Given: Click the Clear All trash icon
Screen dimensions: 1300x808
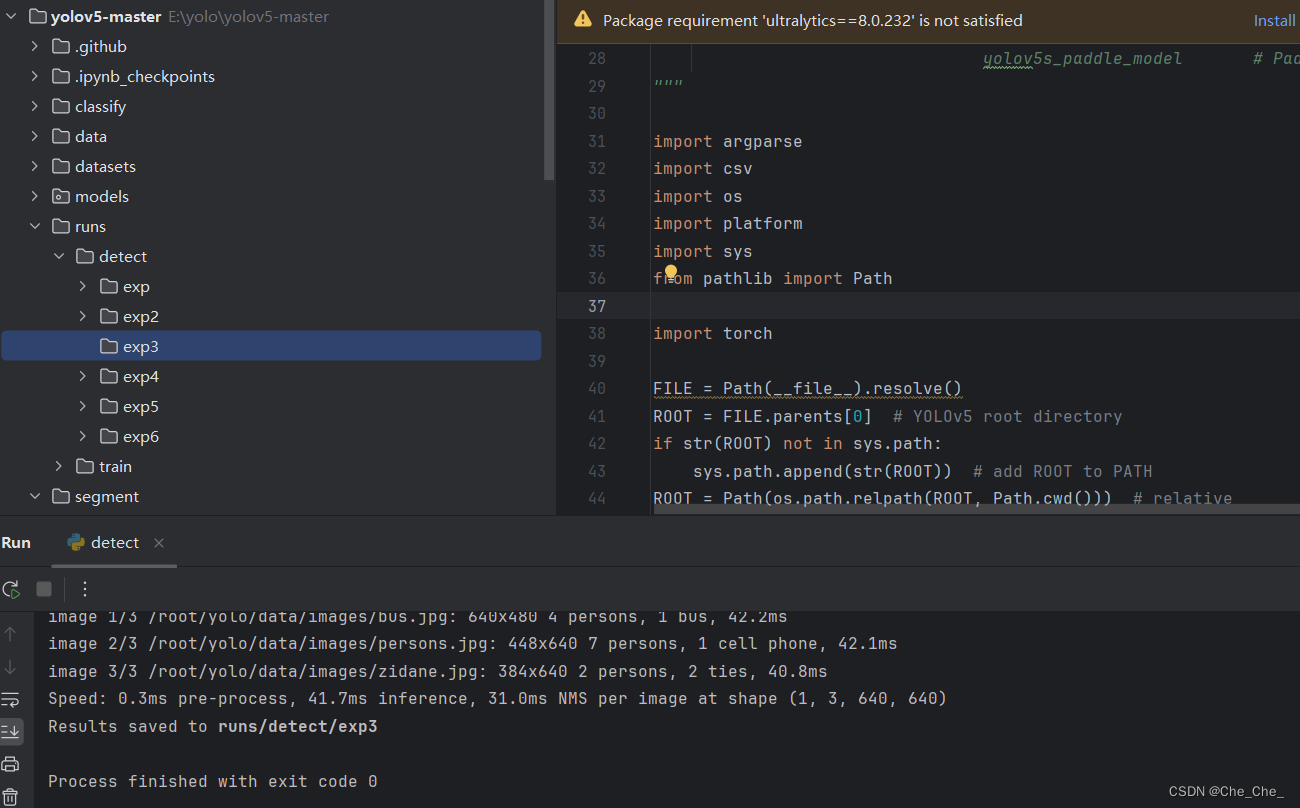Looking at the screenshot, I should click(x=11, y=796).
